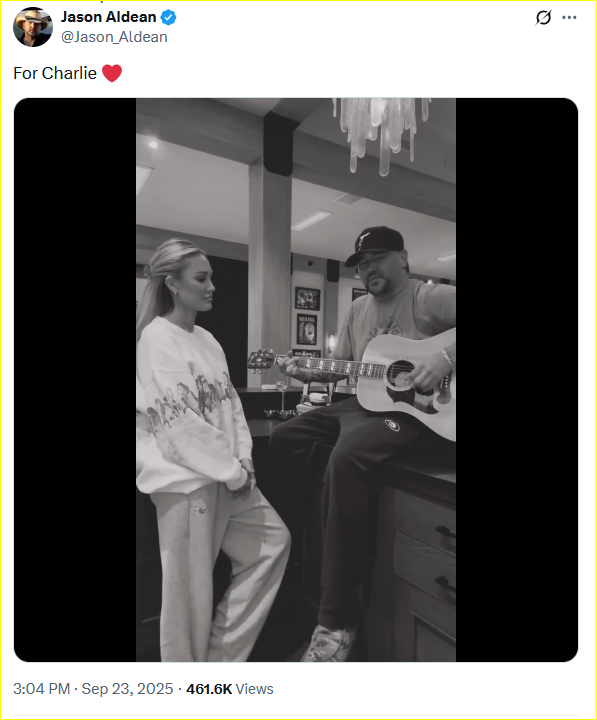
Task: Click the framed records on the wall
Action: 307,317
